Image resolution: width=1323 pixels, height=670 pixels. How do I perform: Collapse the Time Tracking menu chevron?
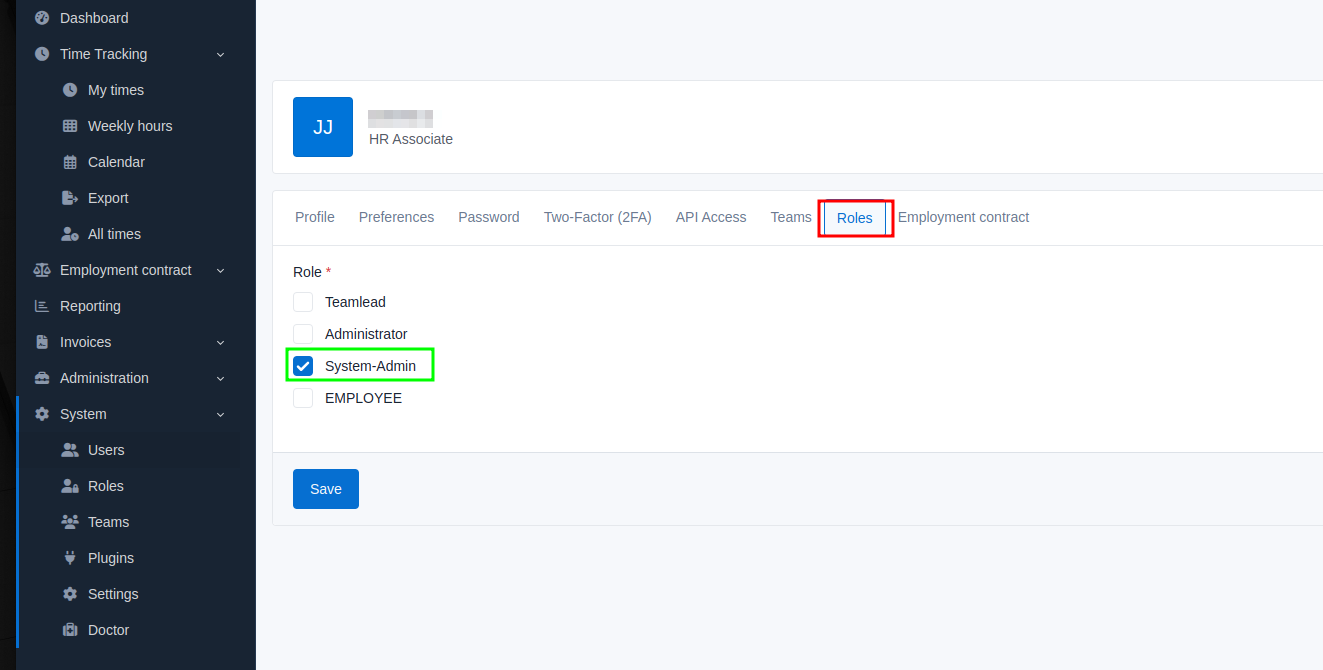coord(221,54)
